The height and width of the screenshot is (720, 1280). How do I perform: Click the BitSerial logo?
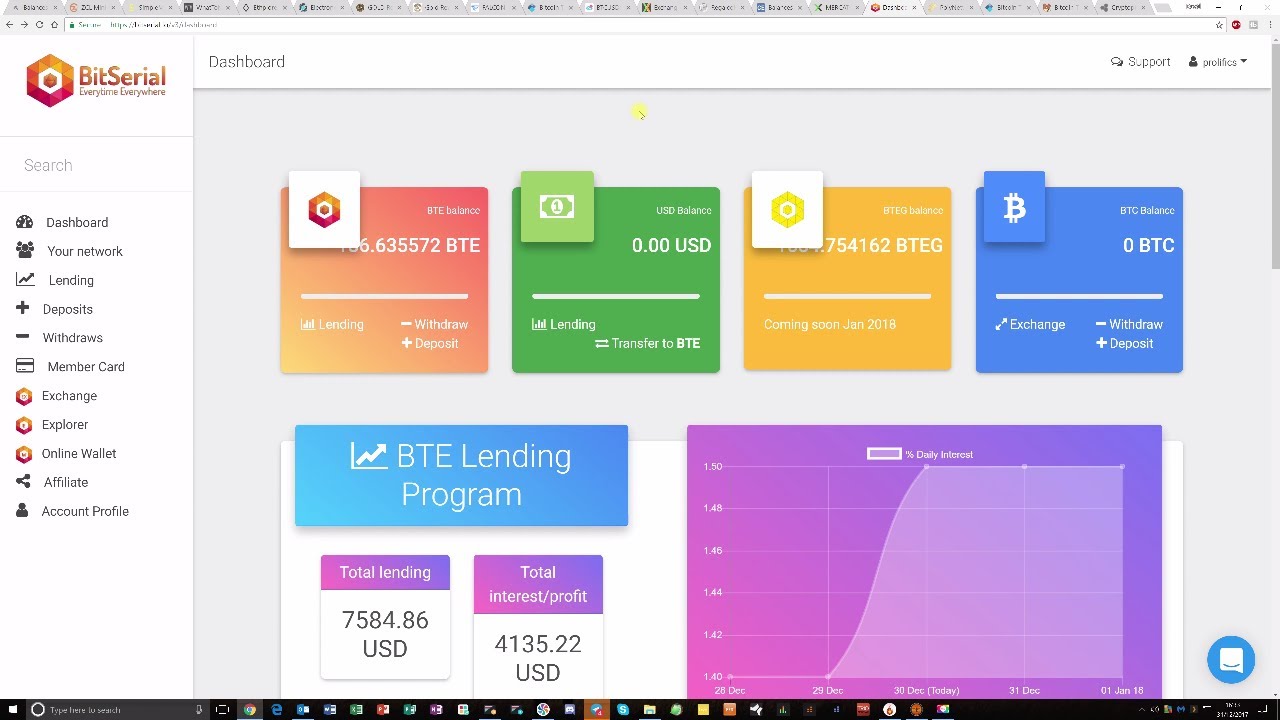(96, 80)
